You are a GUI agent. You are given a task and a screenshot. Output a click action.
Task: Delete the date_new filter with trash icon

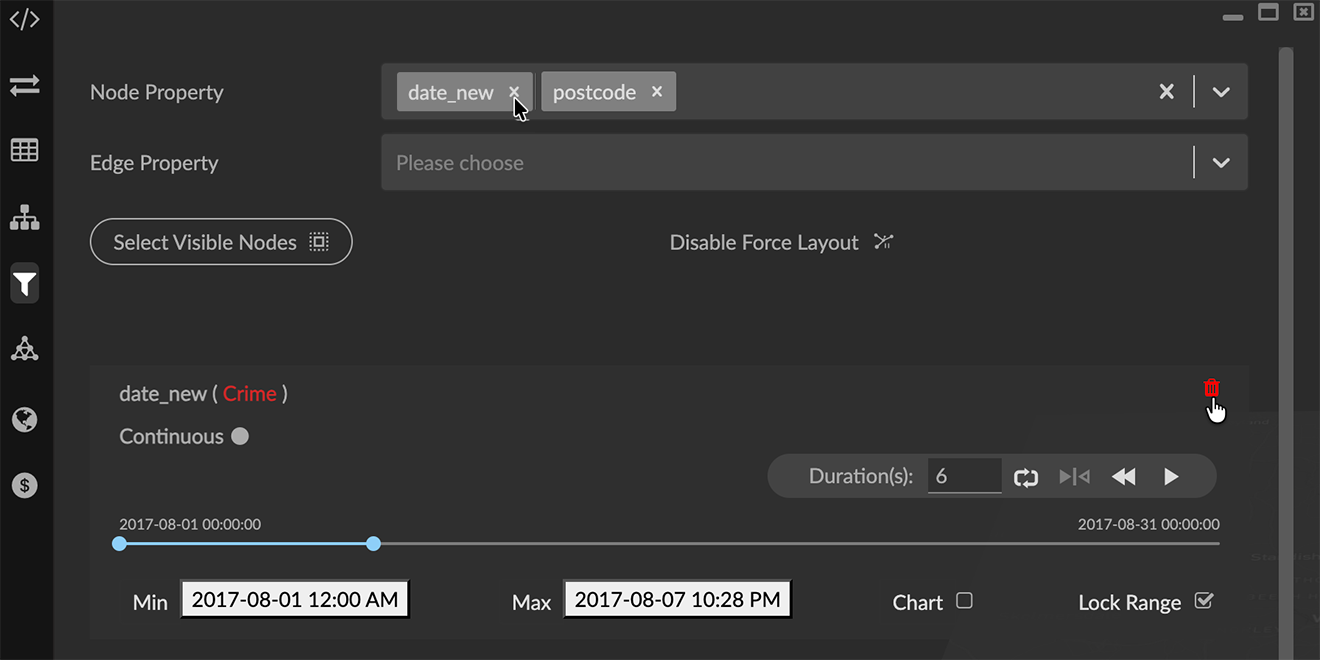pyautogui.click(x=1211, y=388)
